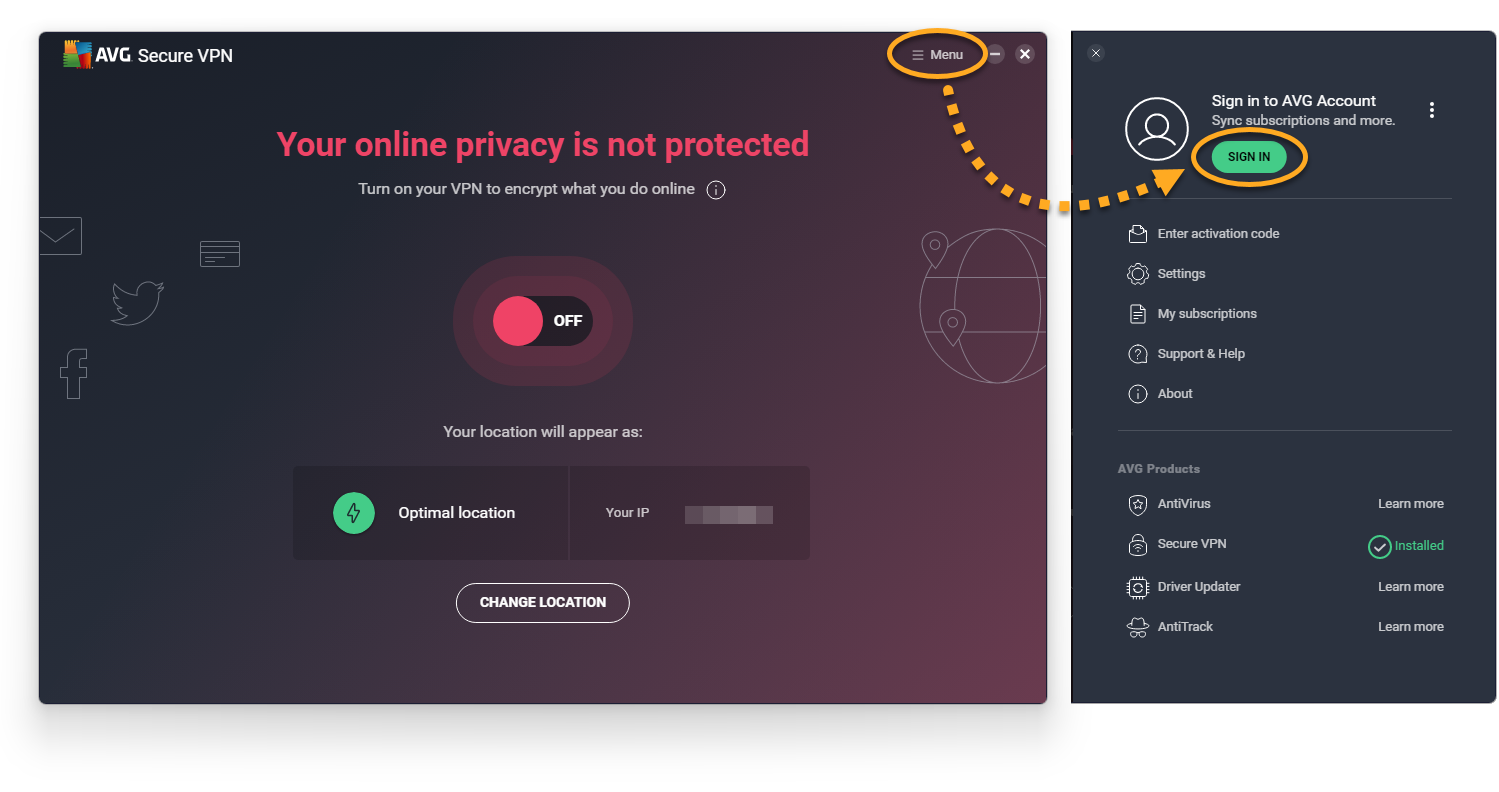Screen dimensions: 1499x792
Task: Click the info icon beside VPN description
Action: pos(716,190)
